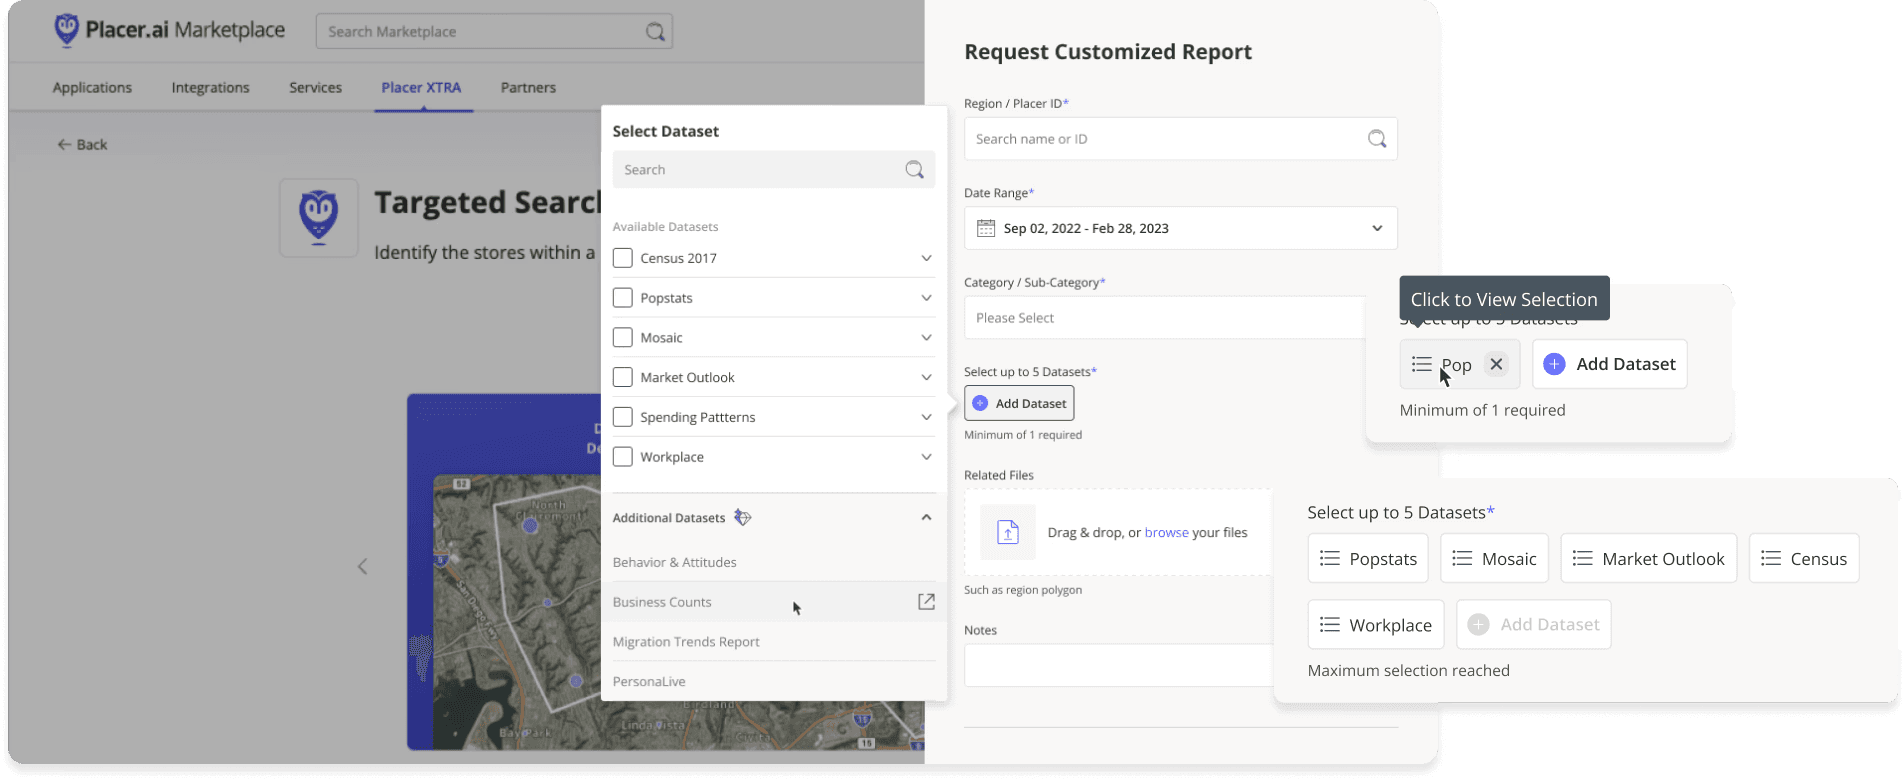Click the calendar icon in Date Range field

[986, 228]
